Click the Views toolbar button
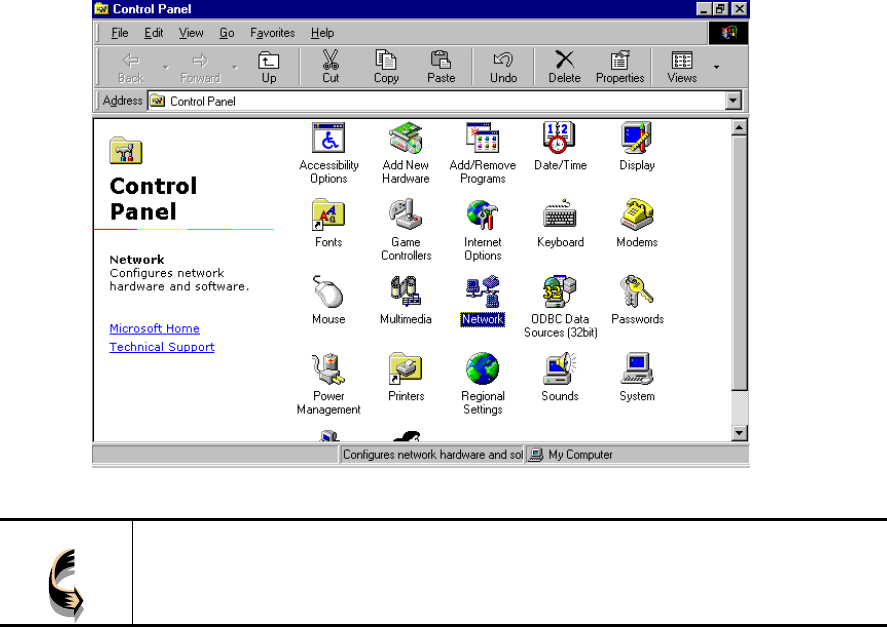 click(682, 67)
